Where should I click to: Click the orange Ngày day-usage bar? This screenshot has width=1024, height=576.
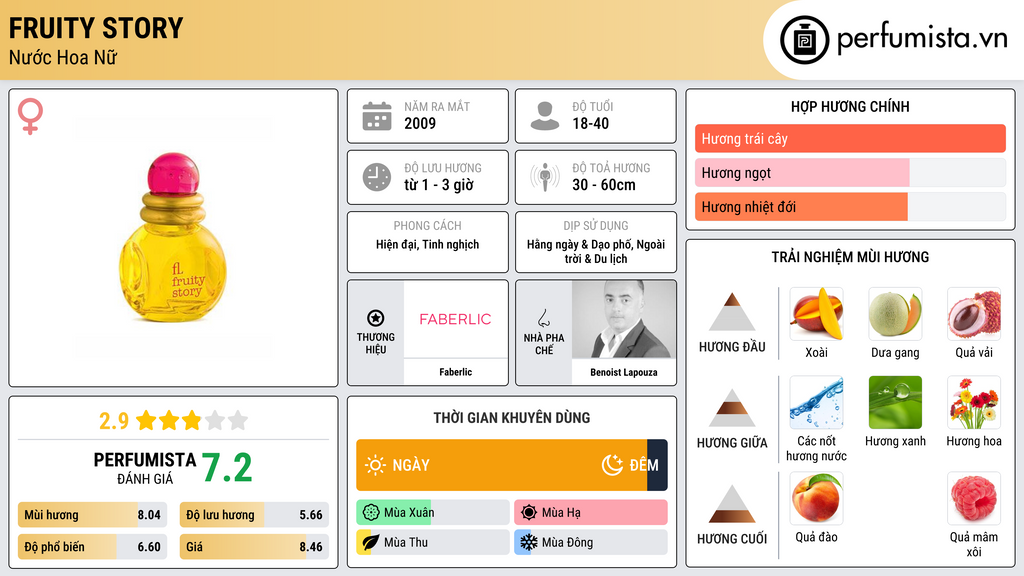point(502,465)
